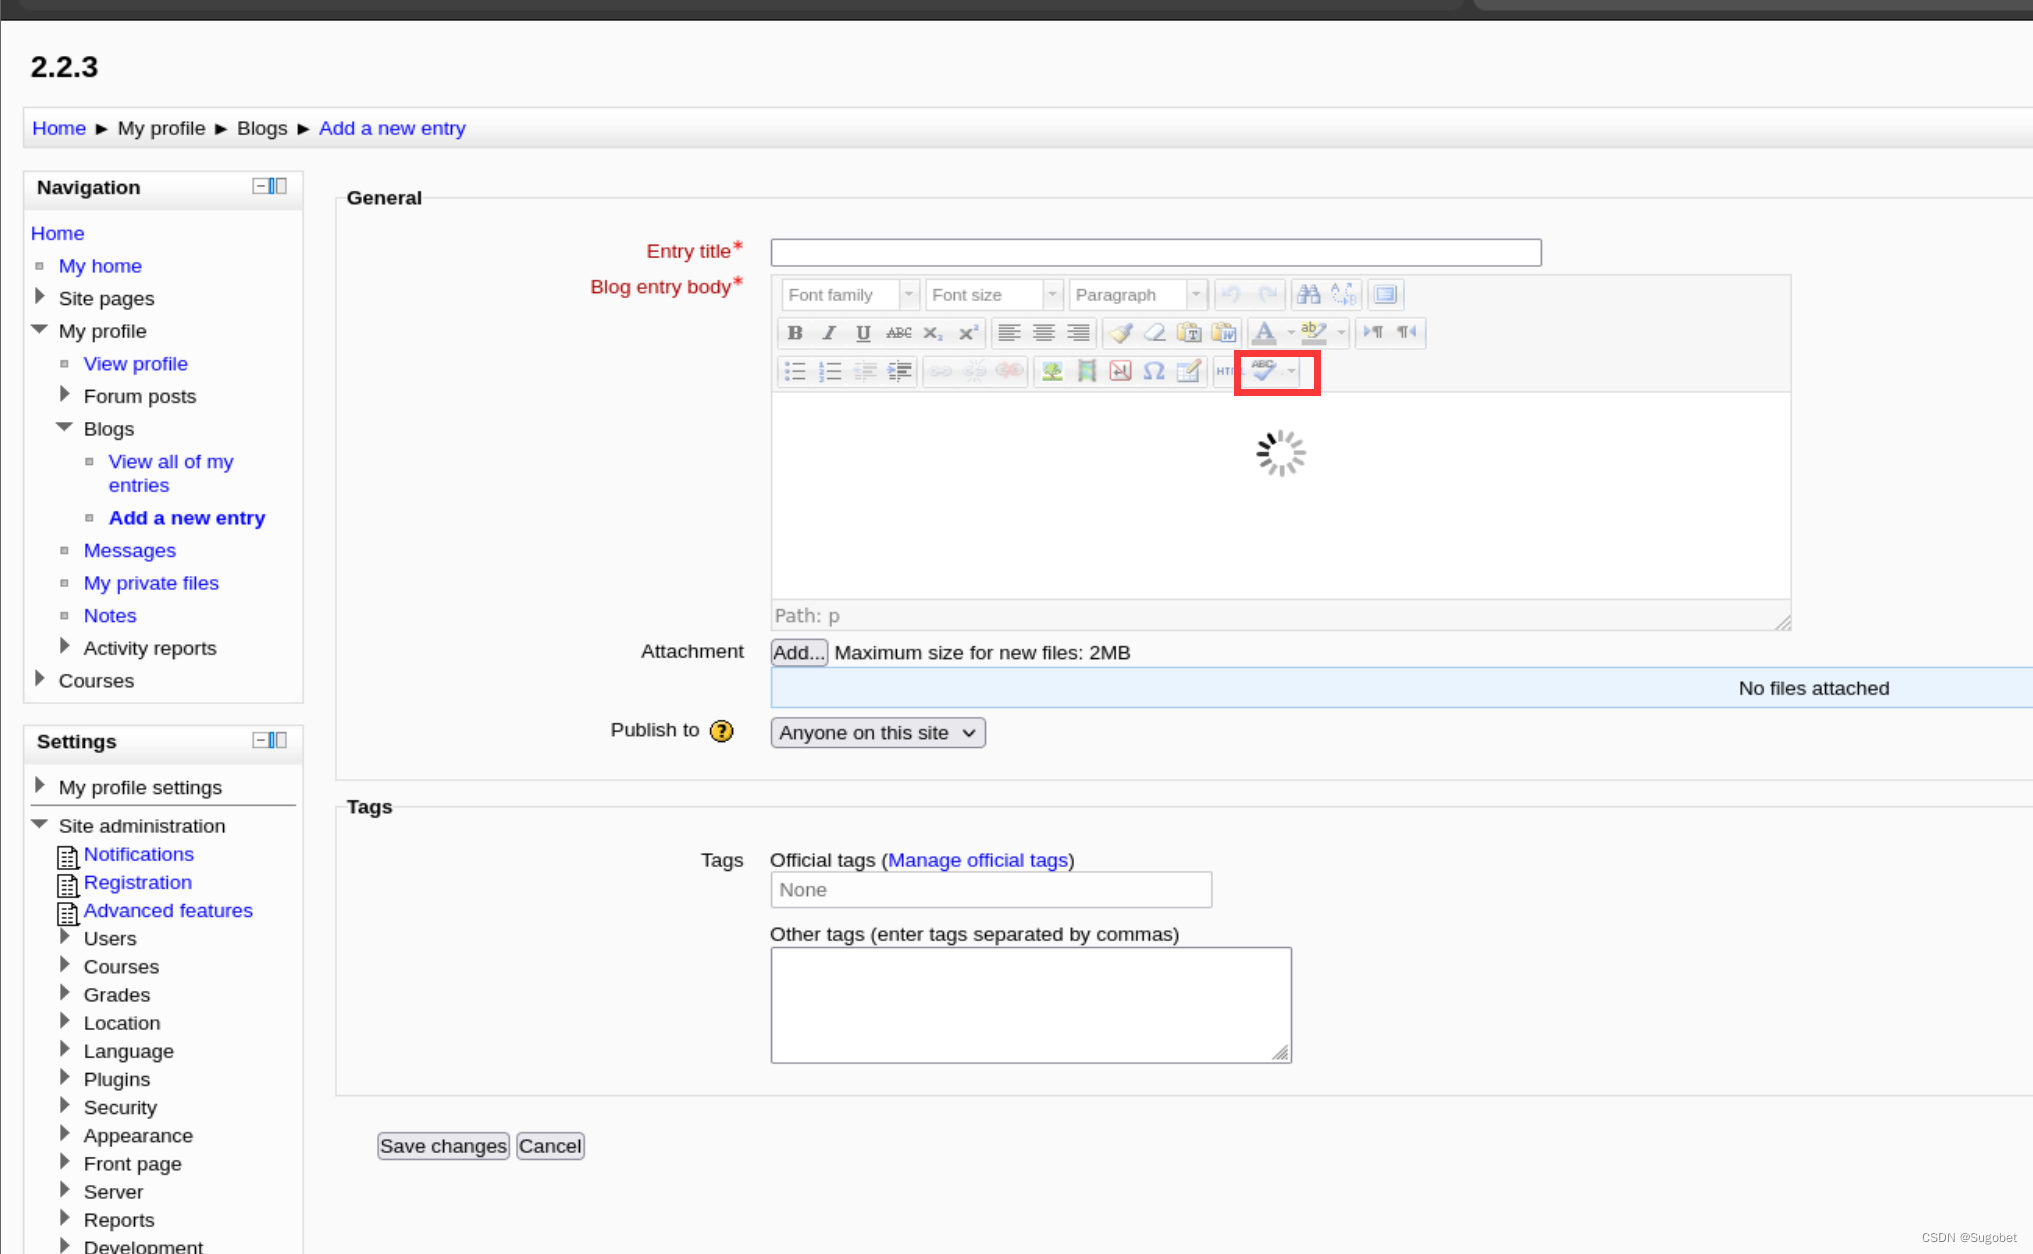Click the Save changes button
This screenshot has height=1254, width=2033.
tap(443, 1146)
